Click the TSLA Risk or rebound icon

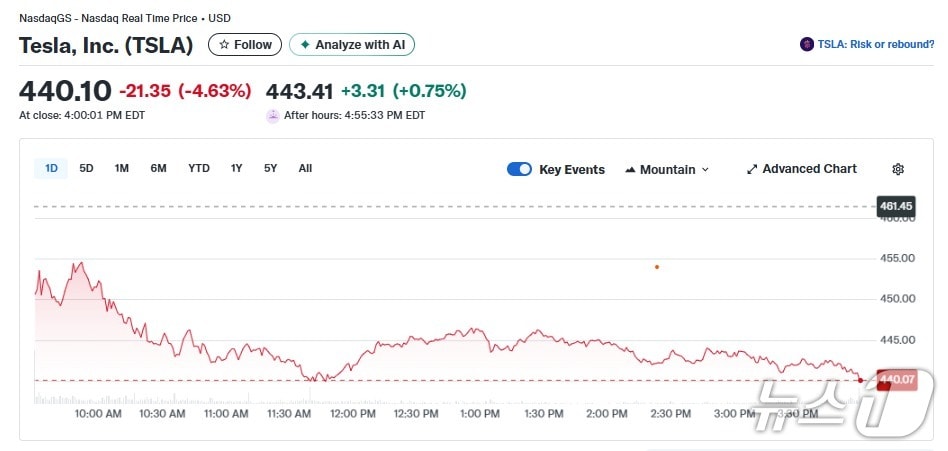click(806, 45)
